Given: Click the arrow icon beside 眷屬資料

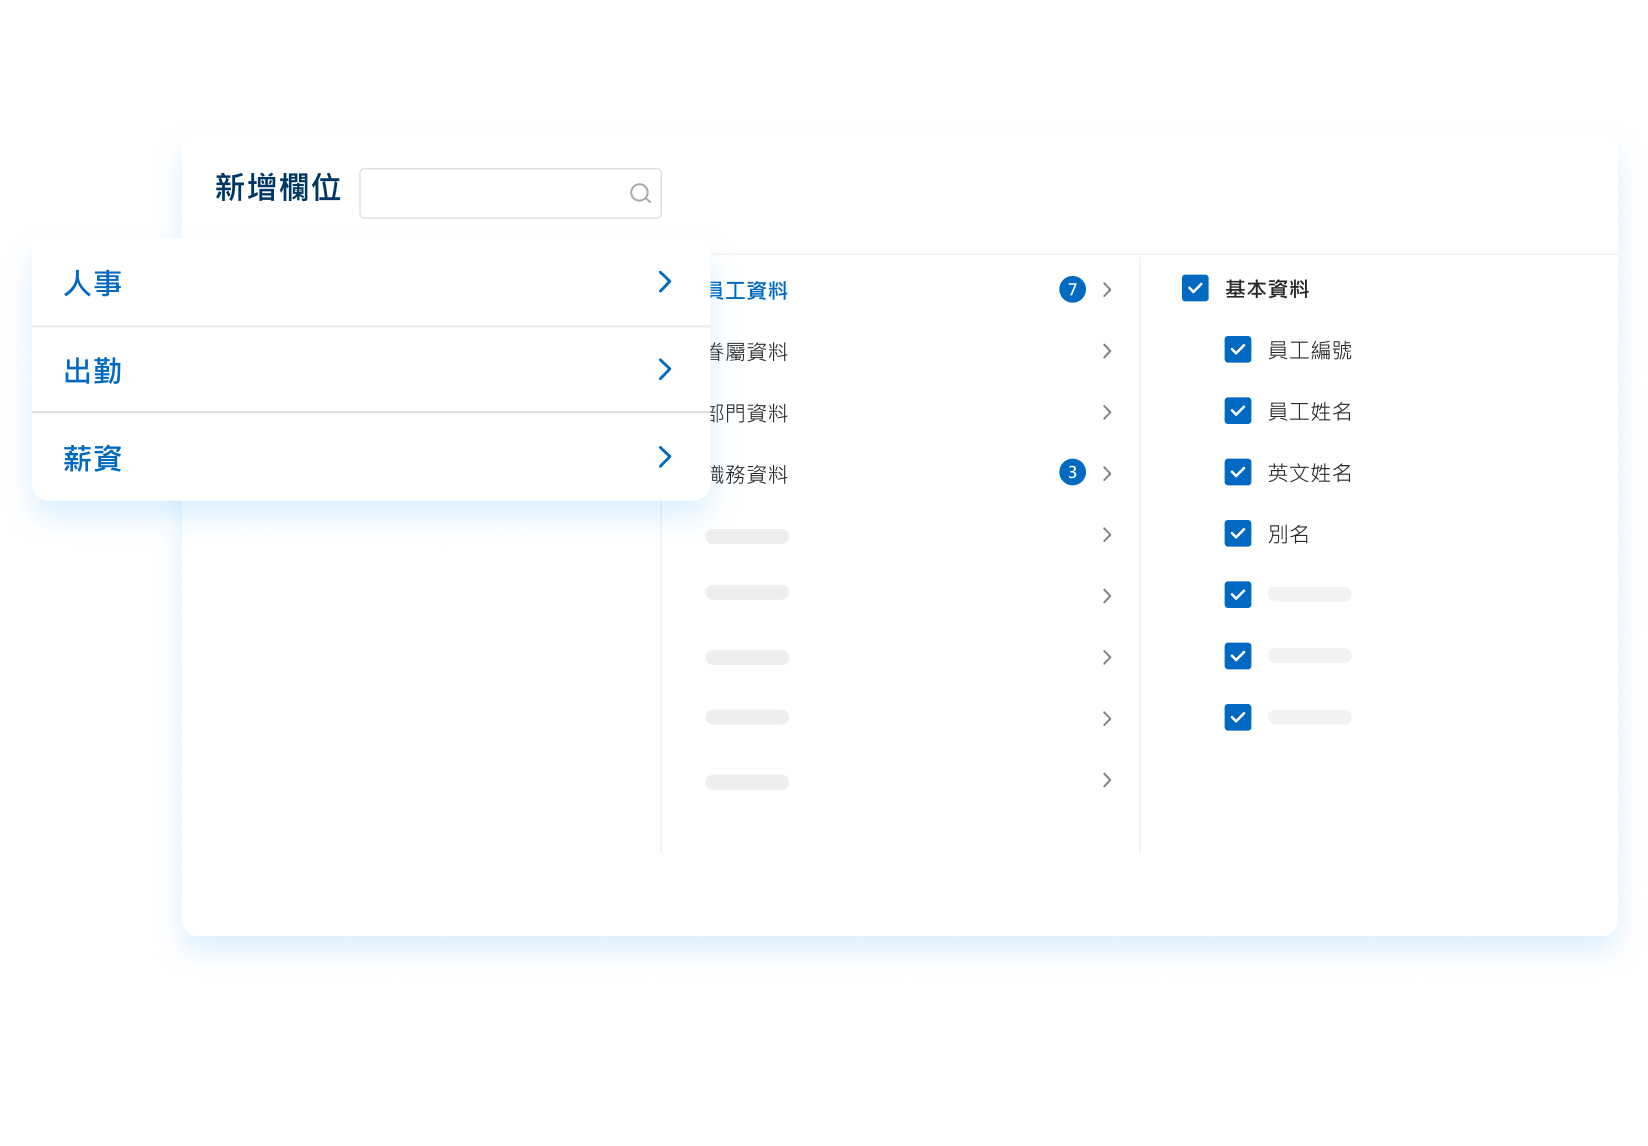Looking at the screenshot, I should point(1107,351).
